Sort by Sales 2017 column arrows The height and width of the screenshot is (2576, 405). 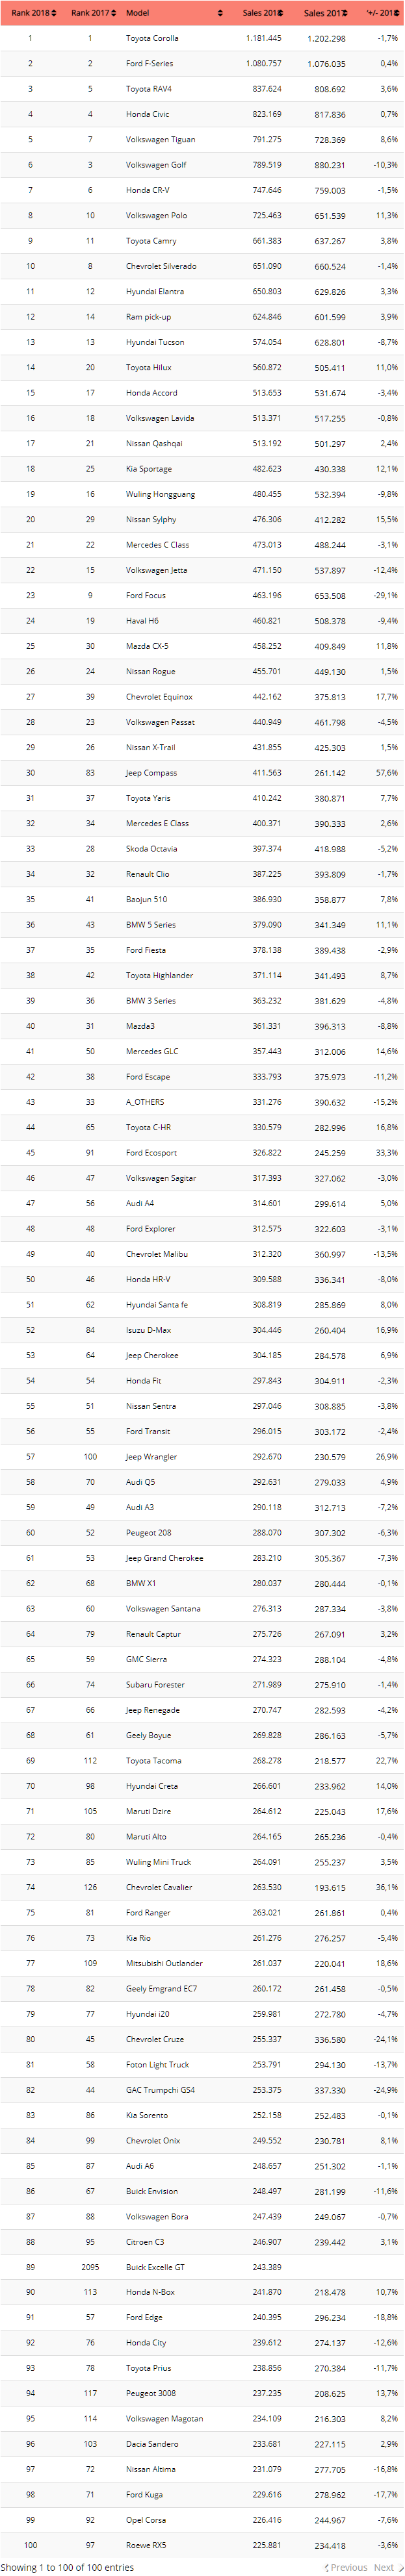(343, 13)
